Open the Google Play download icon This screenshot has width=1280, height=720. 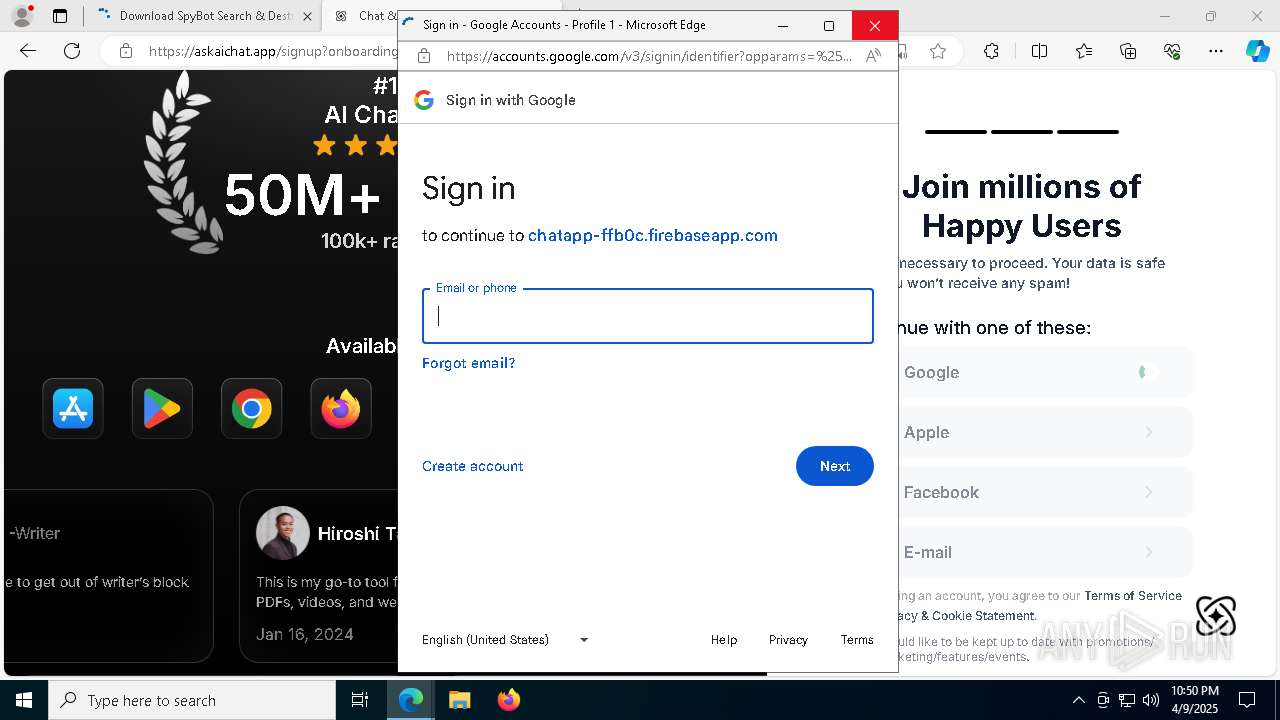162,409
